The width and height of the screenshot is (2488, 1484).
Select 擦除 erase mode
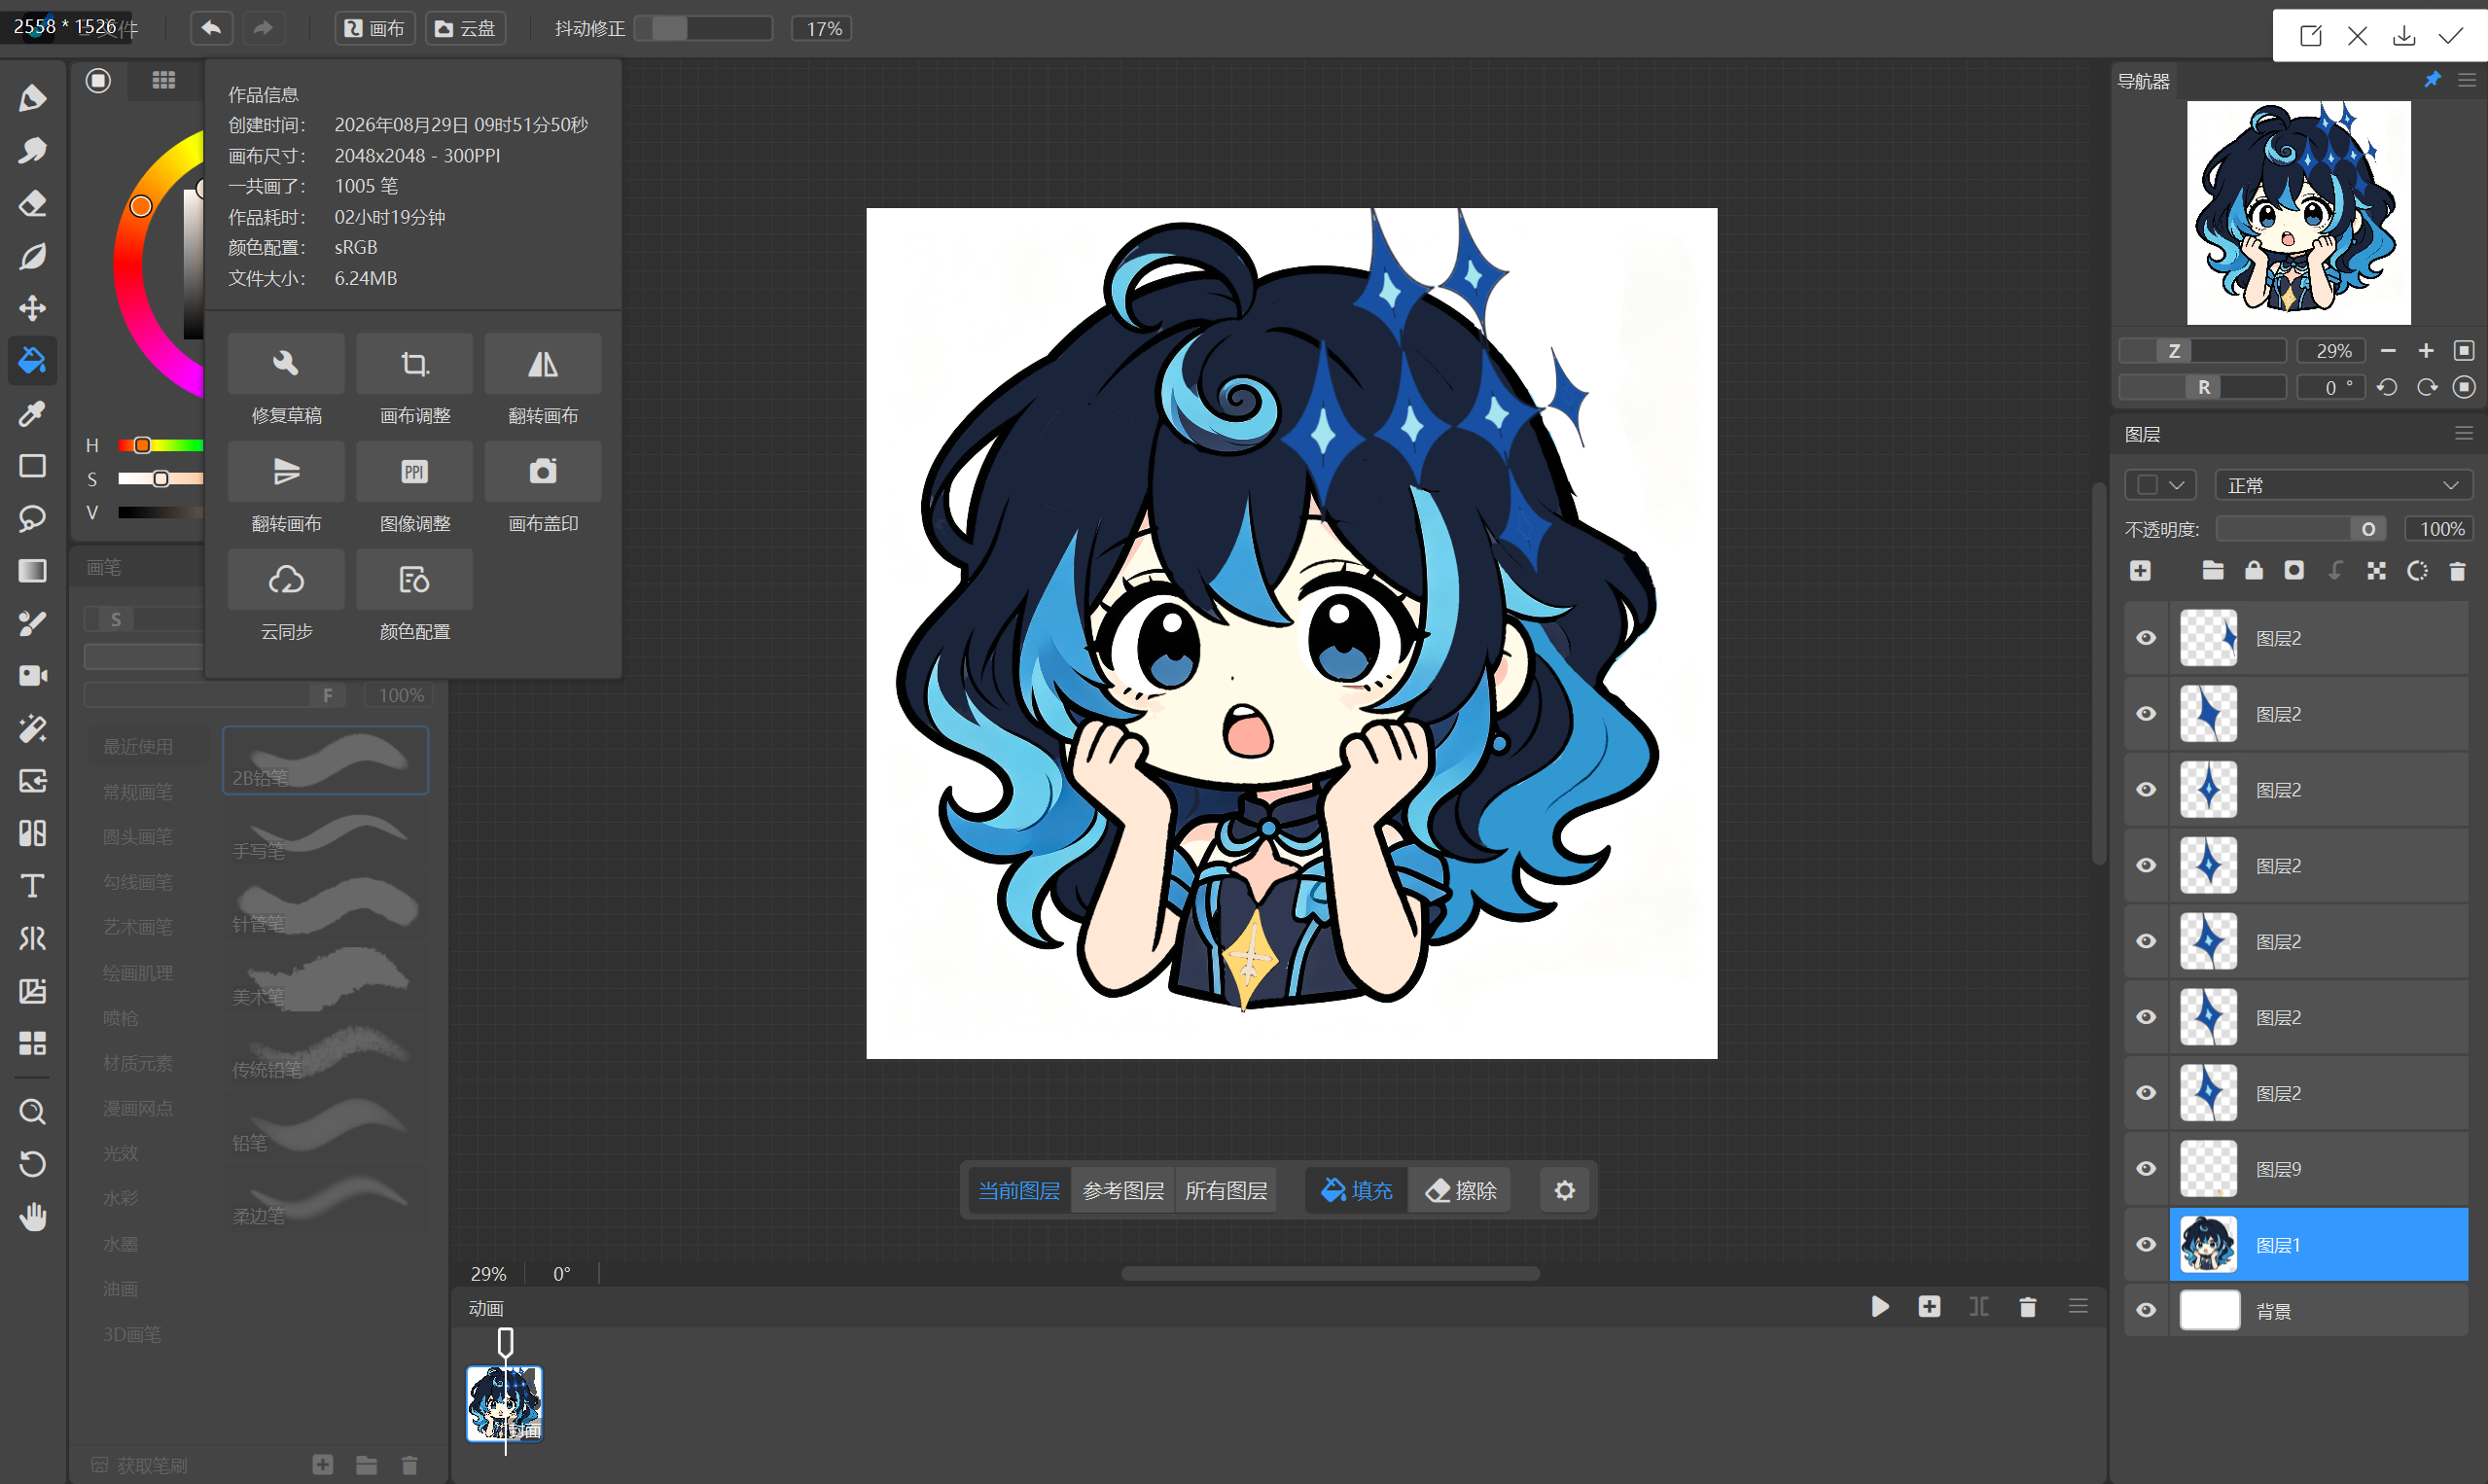coord(1461,1190)
